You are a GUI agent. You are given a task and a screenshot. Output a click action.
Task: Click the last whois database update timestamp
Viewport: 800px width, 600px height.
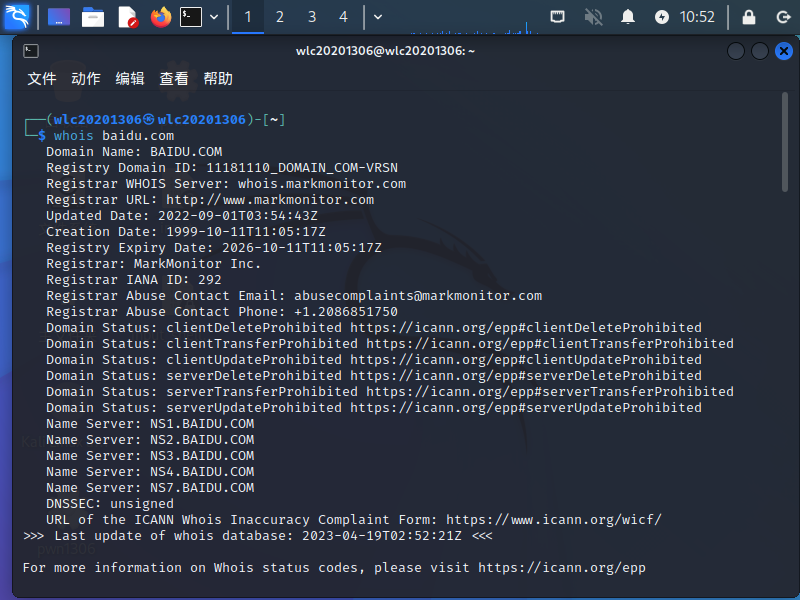tap(382, 536)
